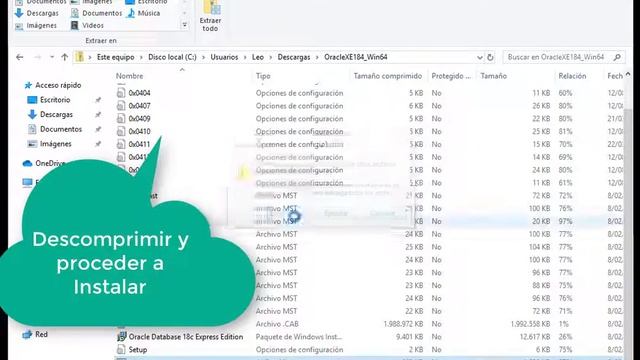
Task: Refresh the OracleXE184_Win64 folder view
Action: tap(490, 57)
